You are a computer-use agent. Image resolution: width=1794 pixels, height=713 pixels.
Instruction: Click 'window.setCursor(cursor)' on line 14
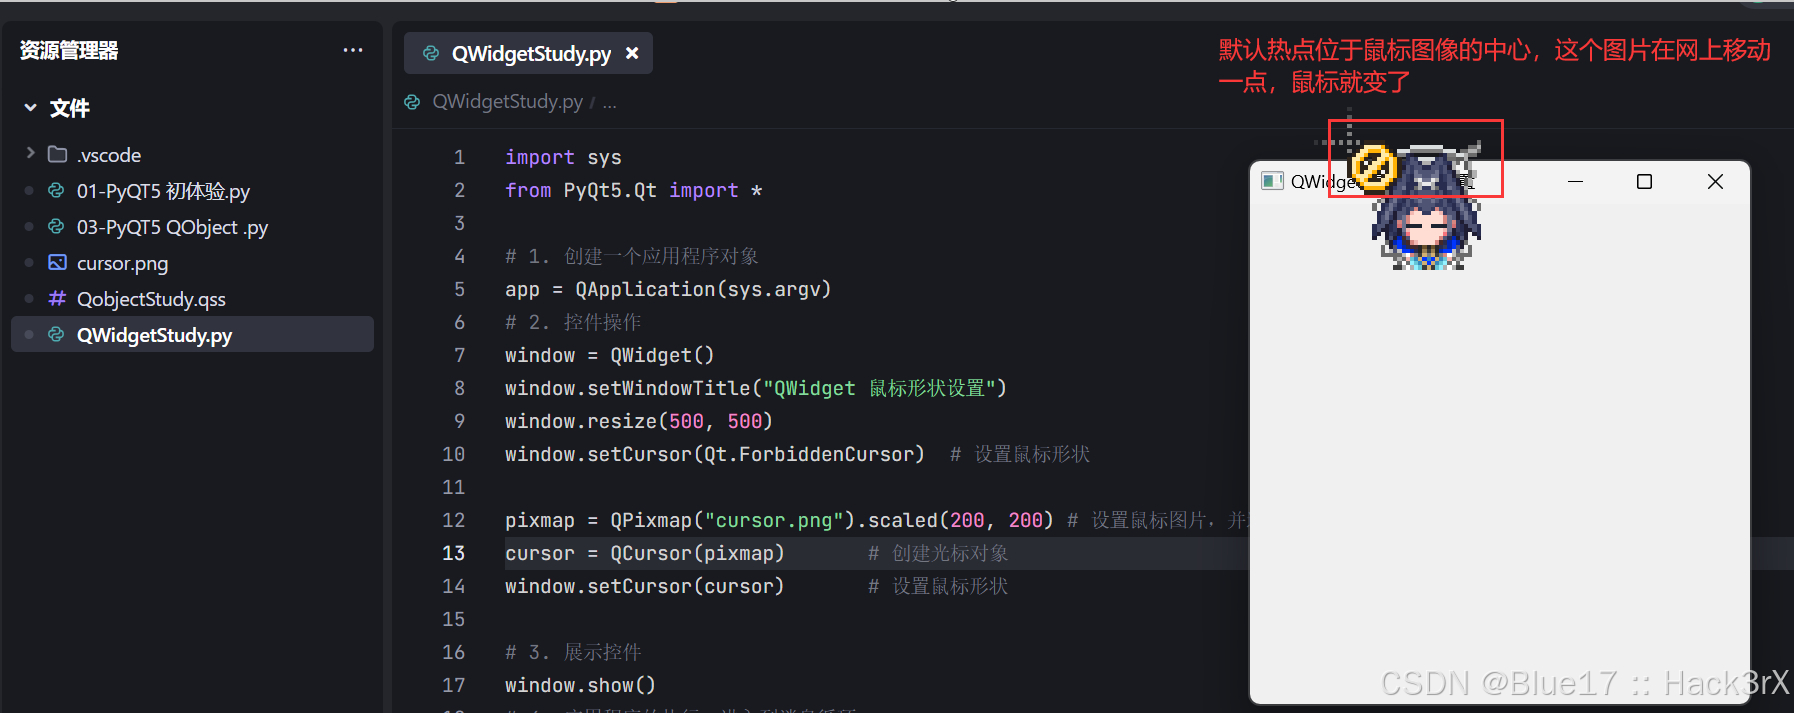(x=645, y=586)
